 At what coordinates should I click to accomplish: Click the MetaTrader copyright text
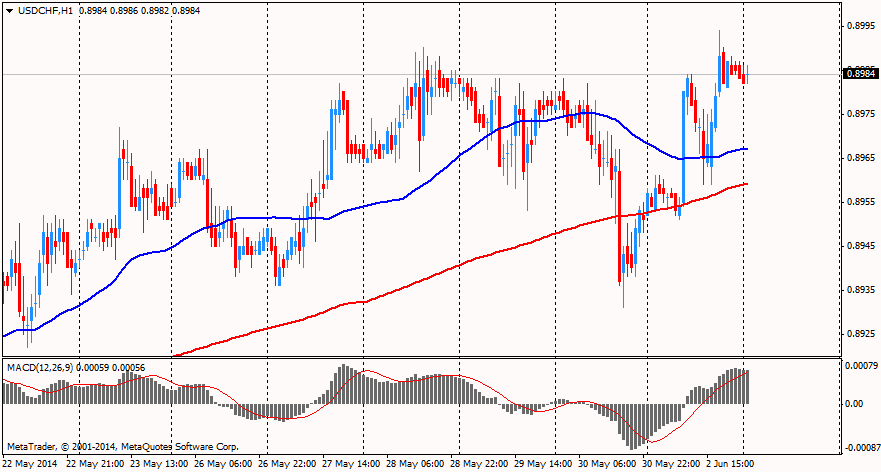pos(122,445)
